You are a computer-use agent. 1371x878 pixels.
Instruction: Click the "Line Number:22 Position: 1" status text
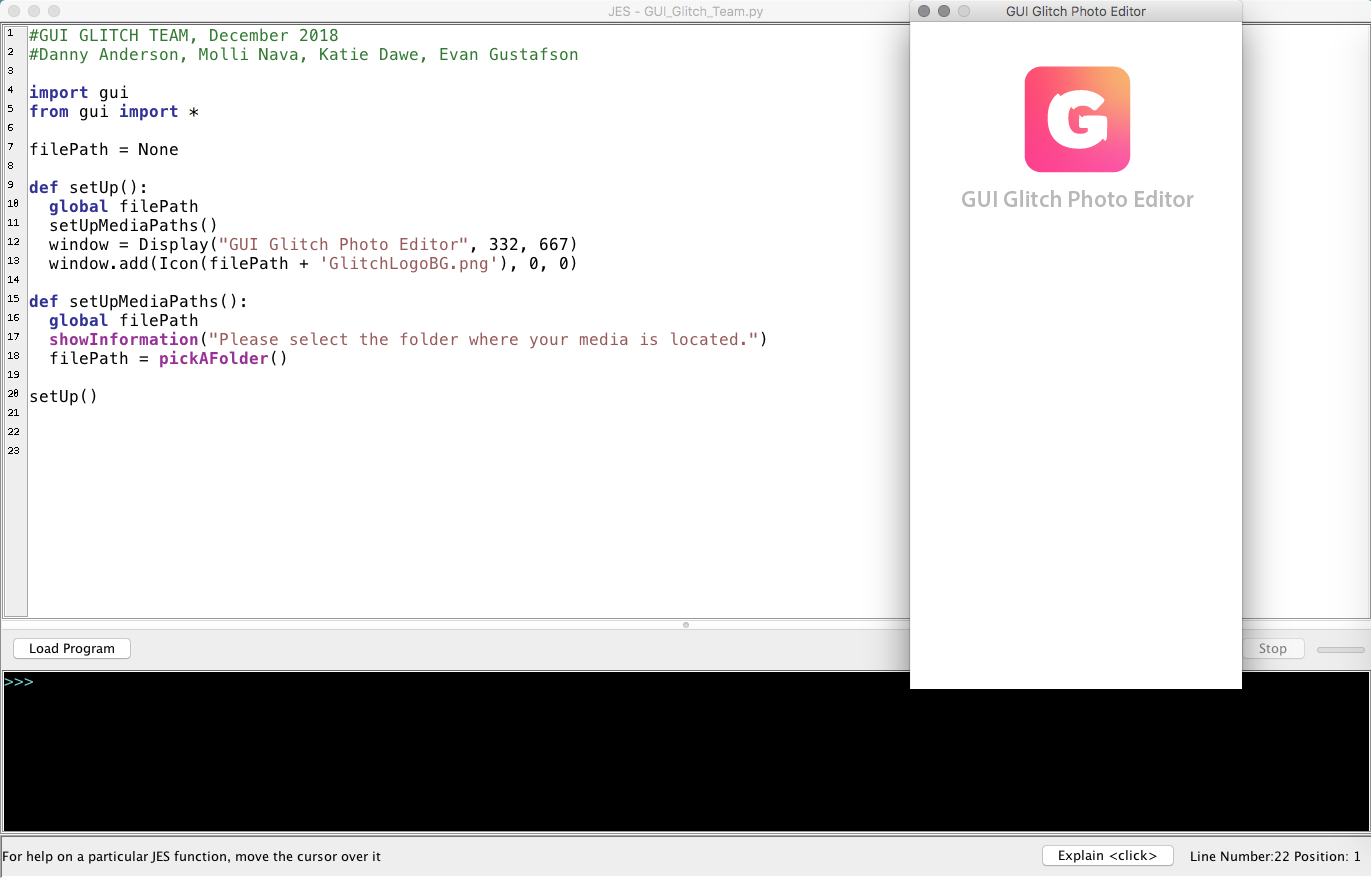pos(1275,856)
